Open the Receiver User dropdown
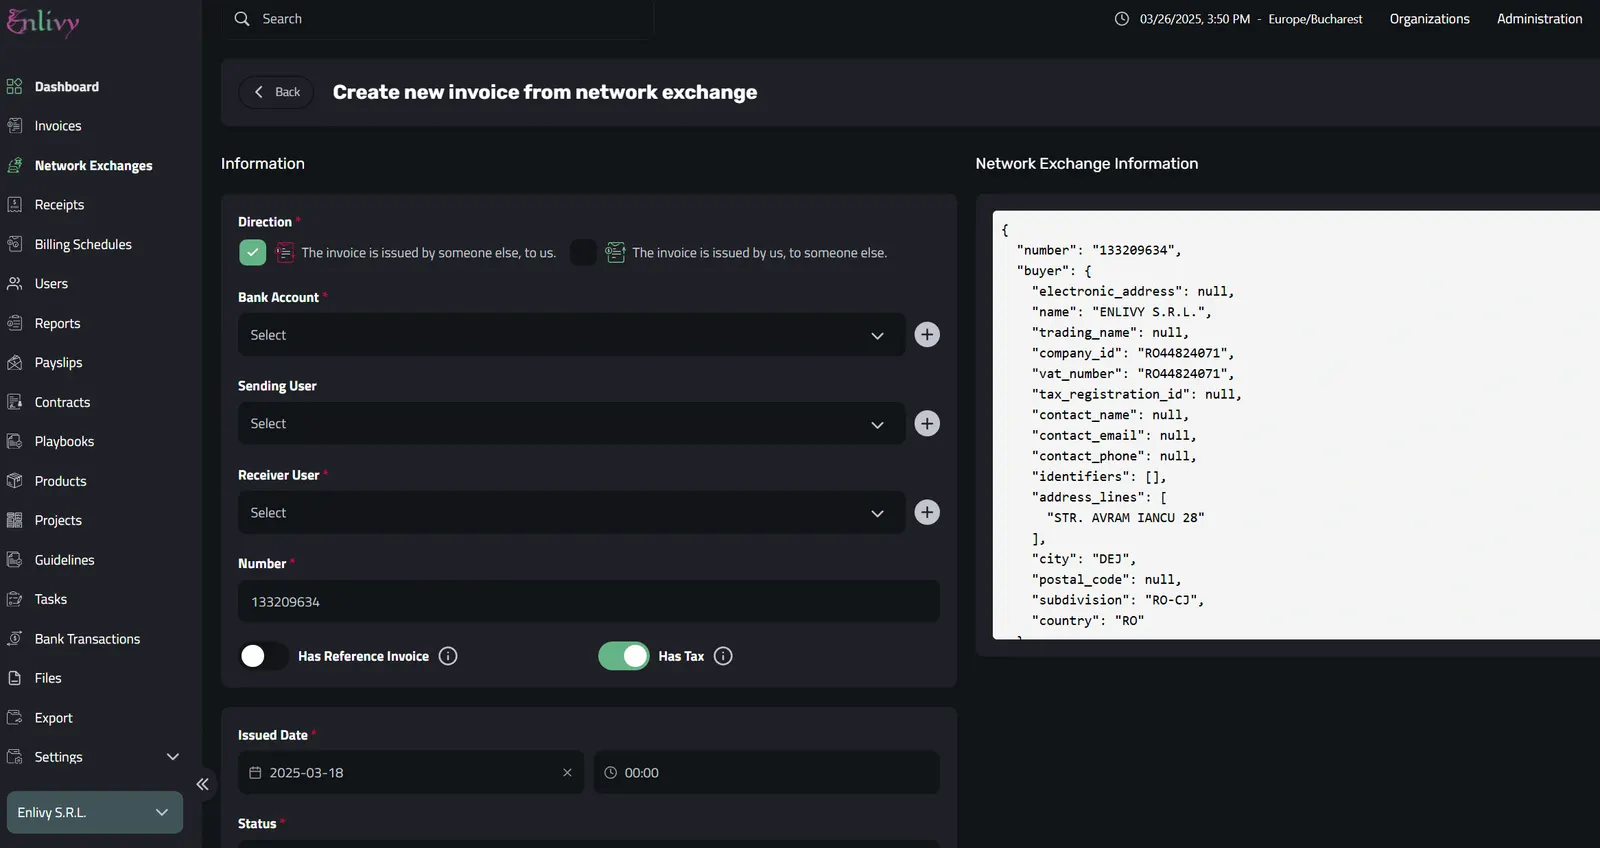1600x848 pixels. tap(571, 513)
